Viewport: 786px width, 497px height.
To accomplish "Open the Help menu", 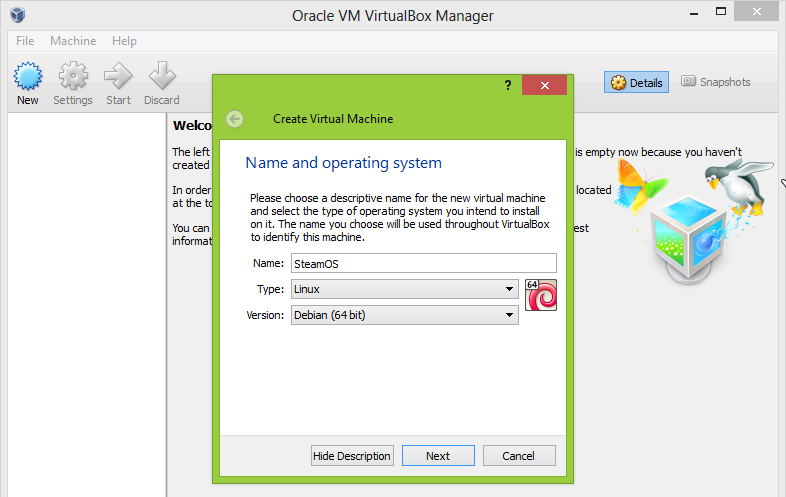I will tap(124, 41).
